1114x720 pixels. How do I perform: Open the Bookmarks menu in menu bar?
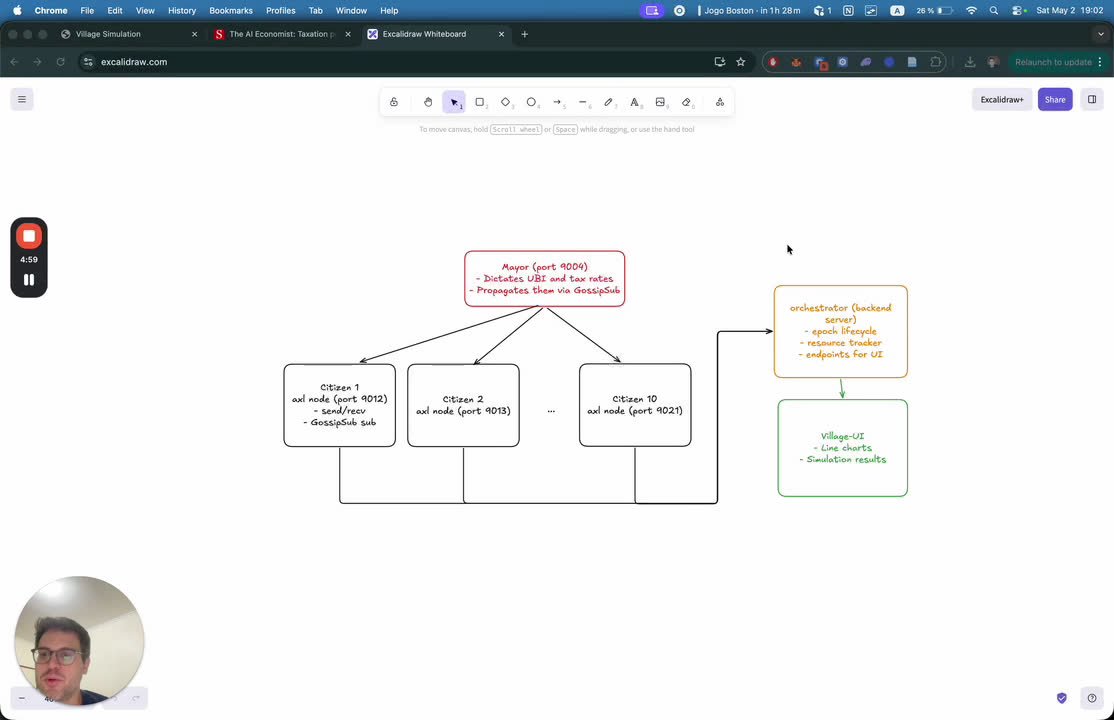[231, 11]
